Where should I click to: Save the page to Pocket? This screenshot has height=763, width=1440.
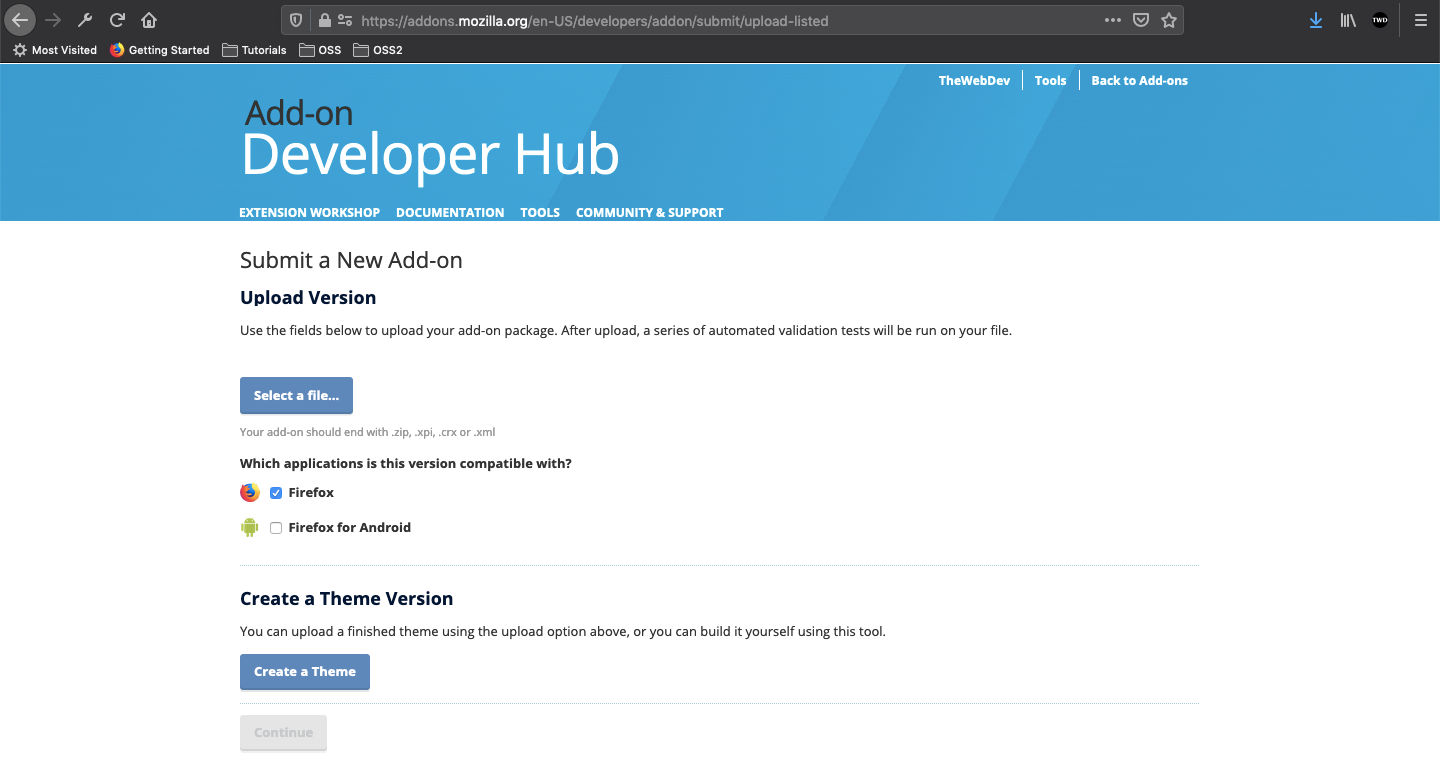(x=1141, y=20)
